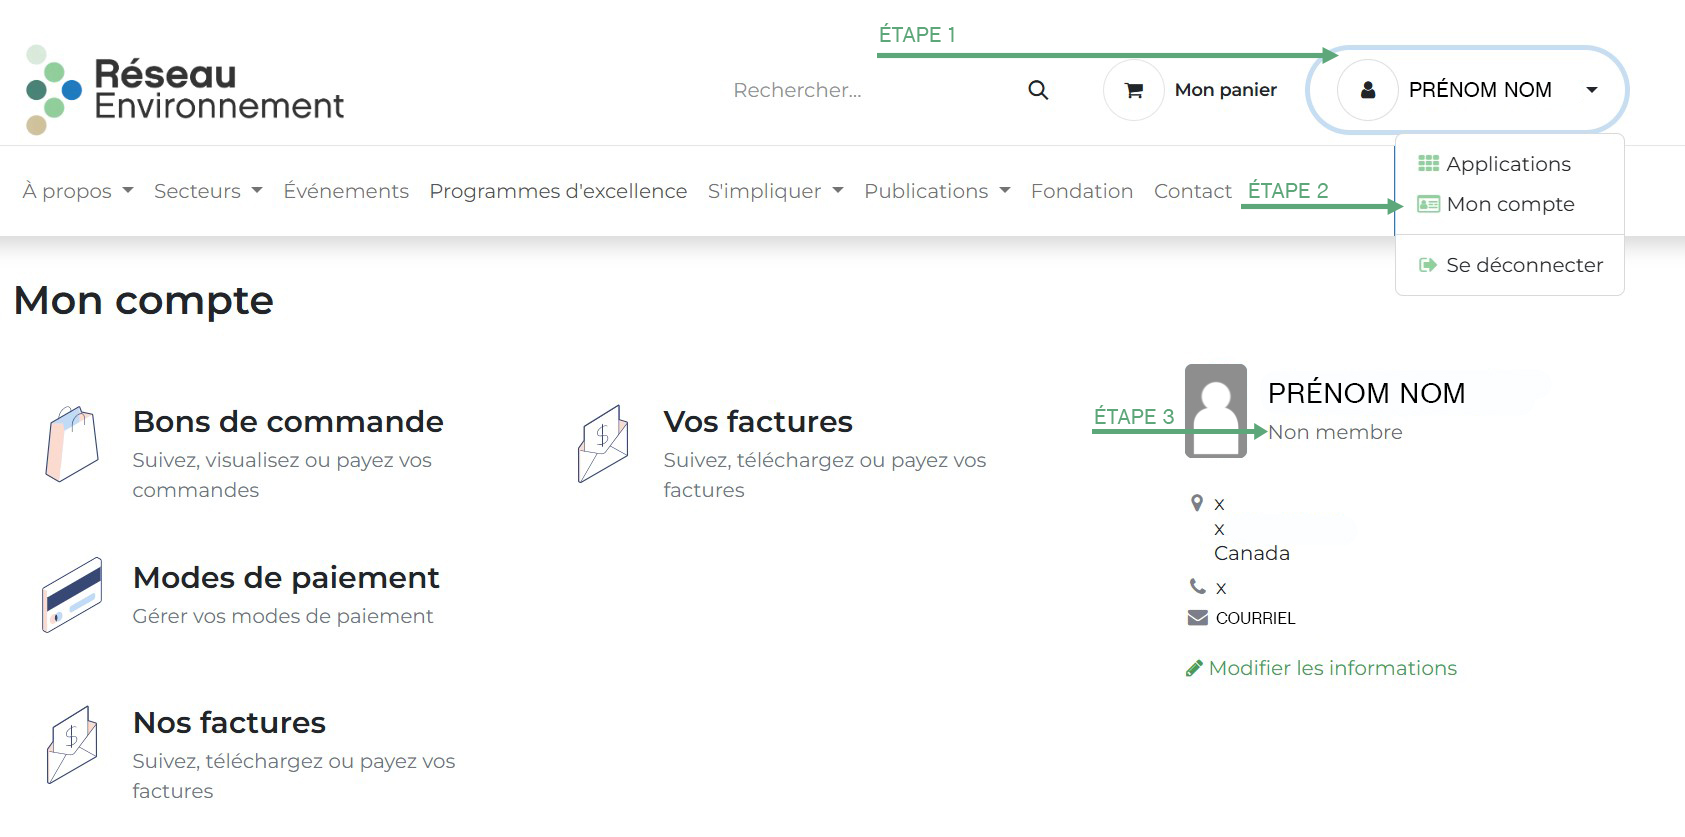Choose Applications in the user menu

1508,164
